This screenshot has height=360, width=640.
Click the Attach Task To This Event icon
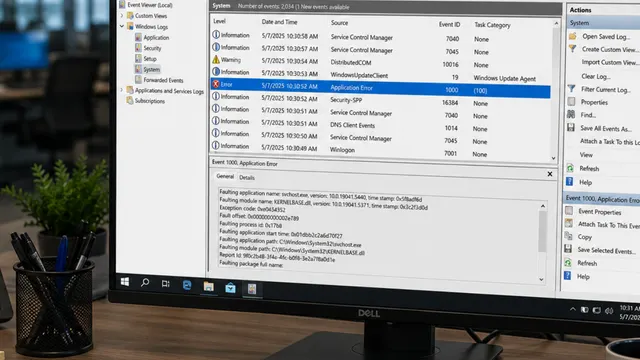[569, 223]
